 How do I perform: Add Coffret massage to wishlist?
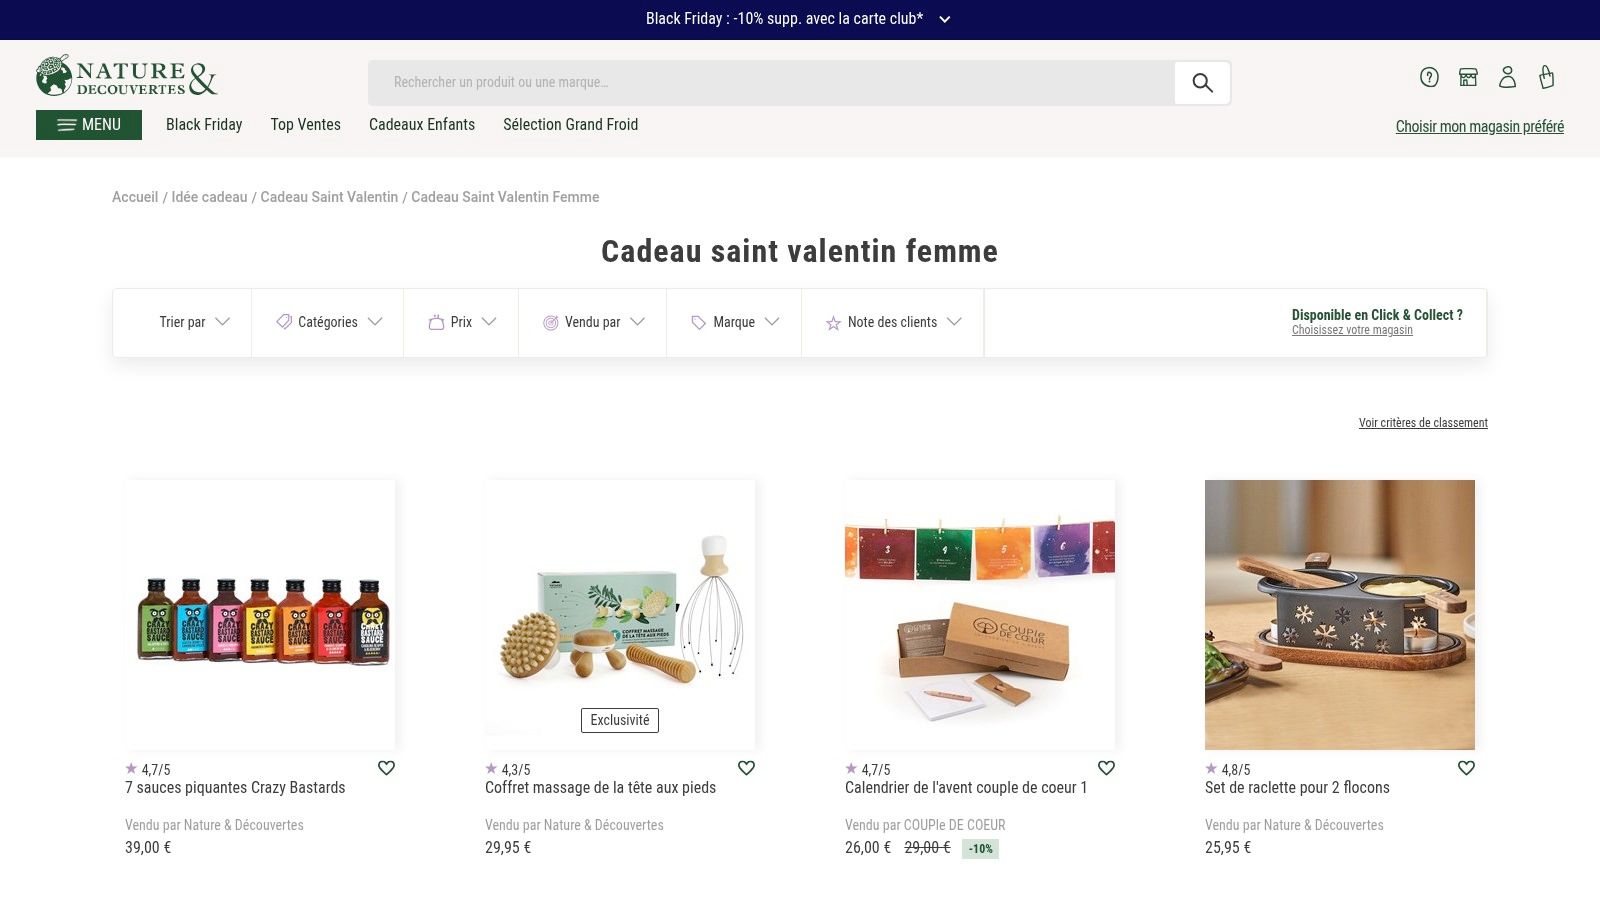(x=746, y=768)
